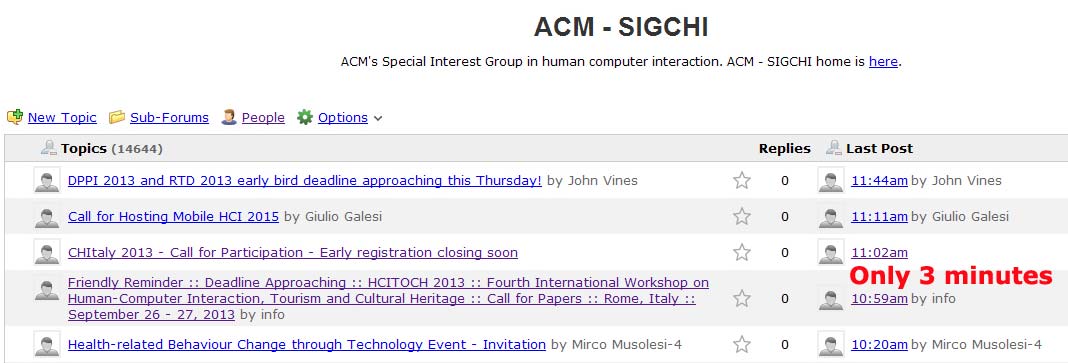The height and width of the screenshot is (363, 1068).
Task: Toggle star on CHItaly 2013 topic
Action: click(x=742, y=253)
